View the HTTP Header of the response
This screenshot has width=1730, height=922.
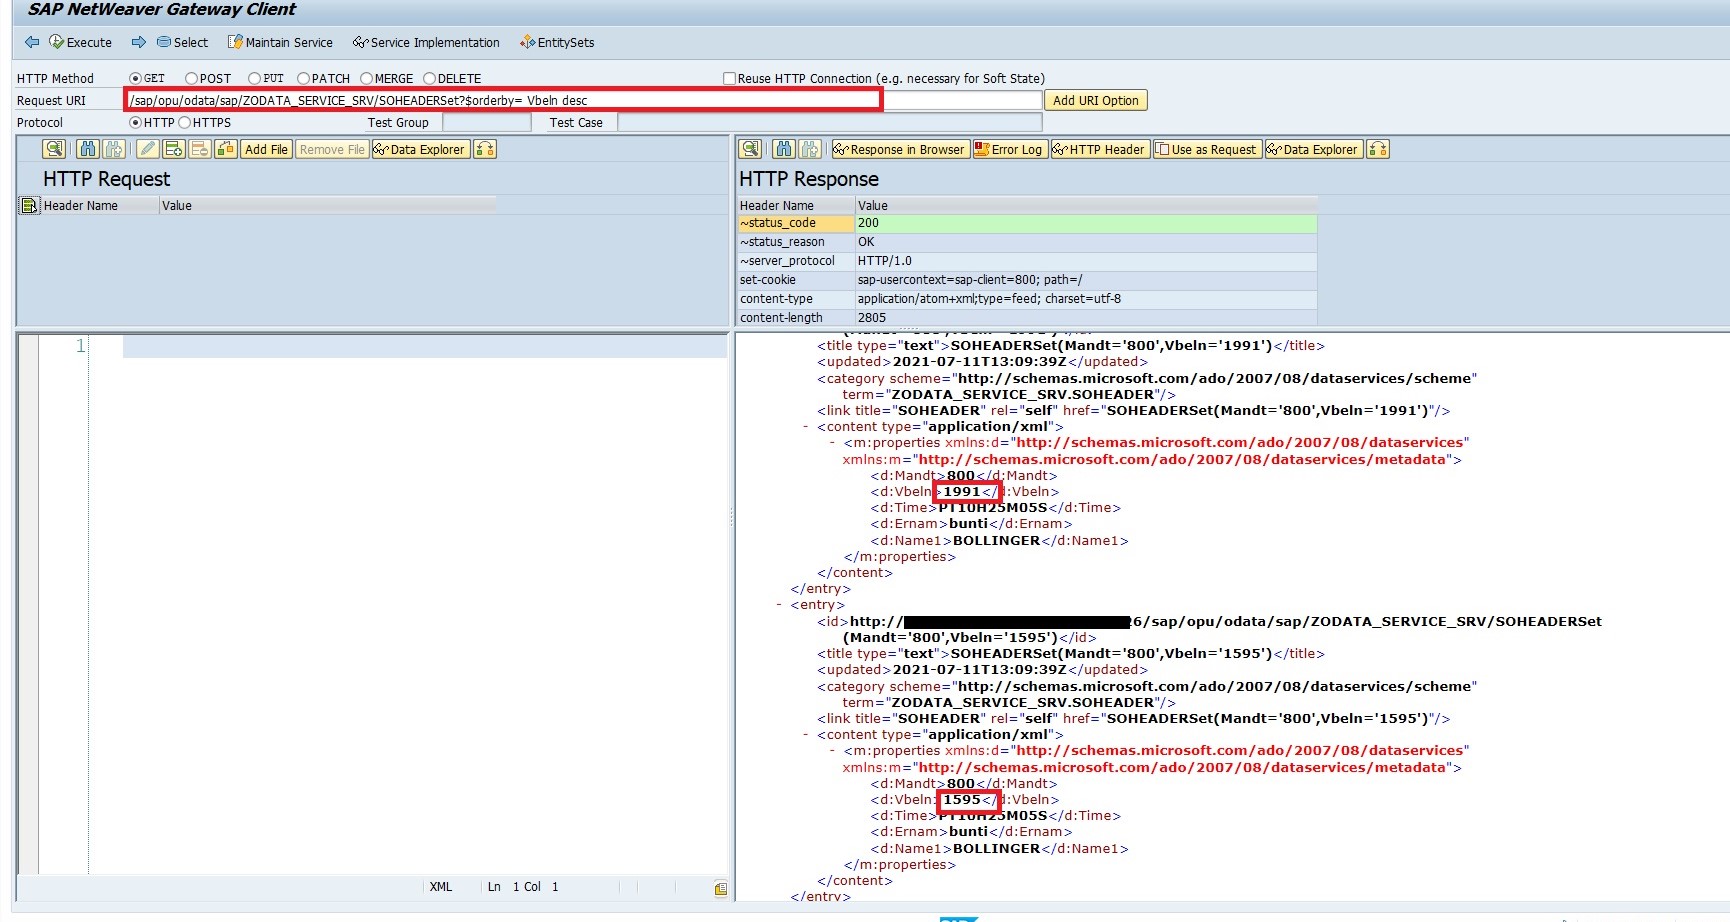(x=1098, y=149)
